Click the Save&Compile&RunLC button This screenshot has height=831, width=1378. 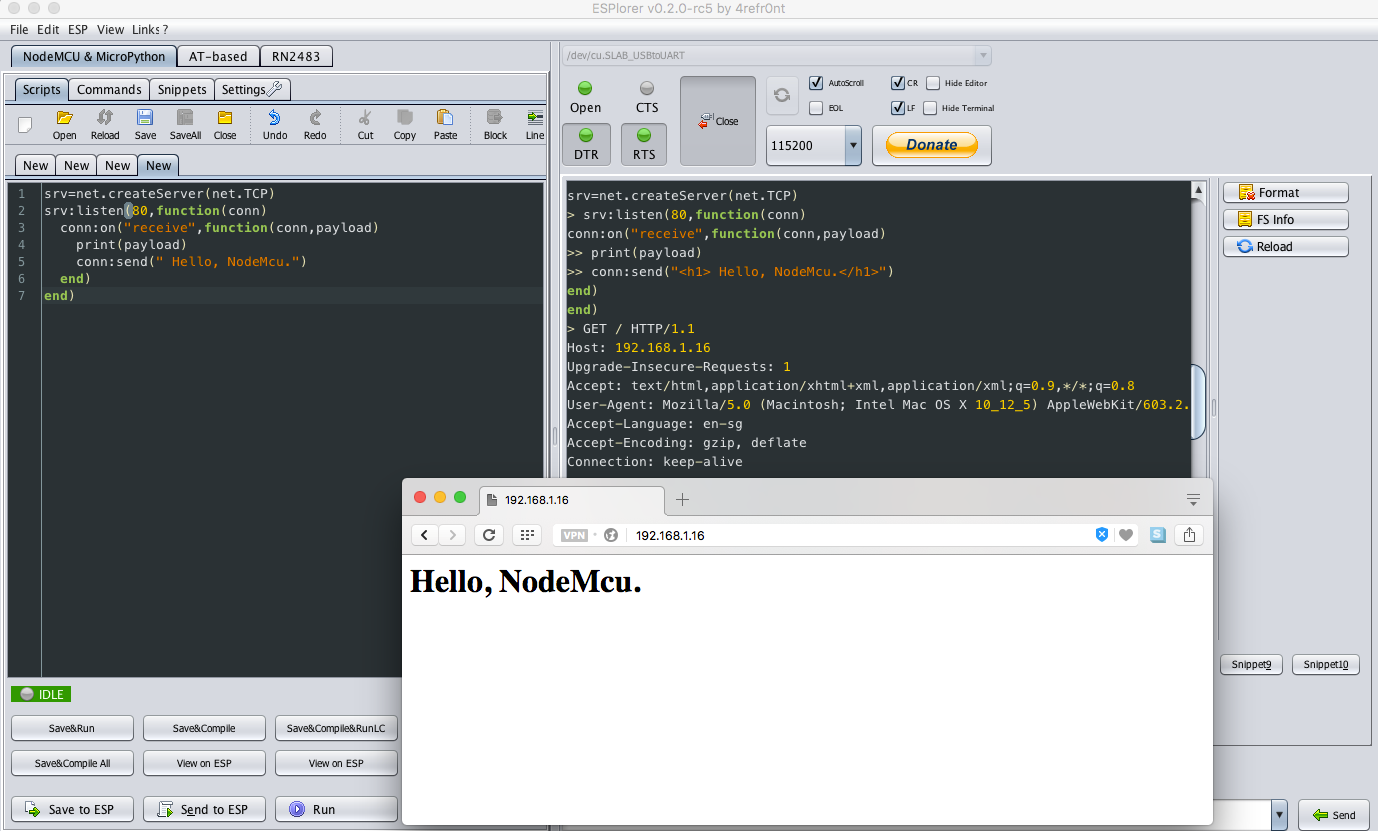[336, 728]
